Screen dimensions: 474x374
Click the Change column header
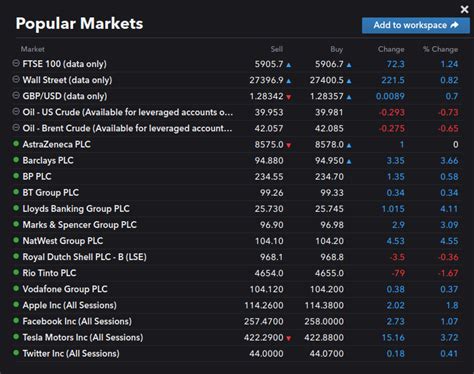click(391, 49)
